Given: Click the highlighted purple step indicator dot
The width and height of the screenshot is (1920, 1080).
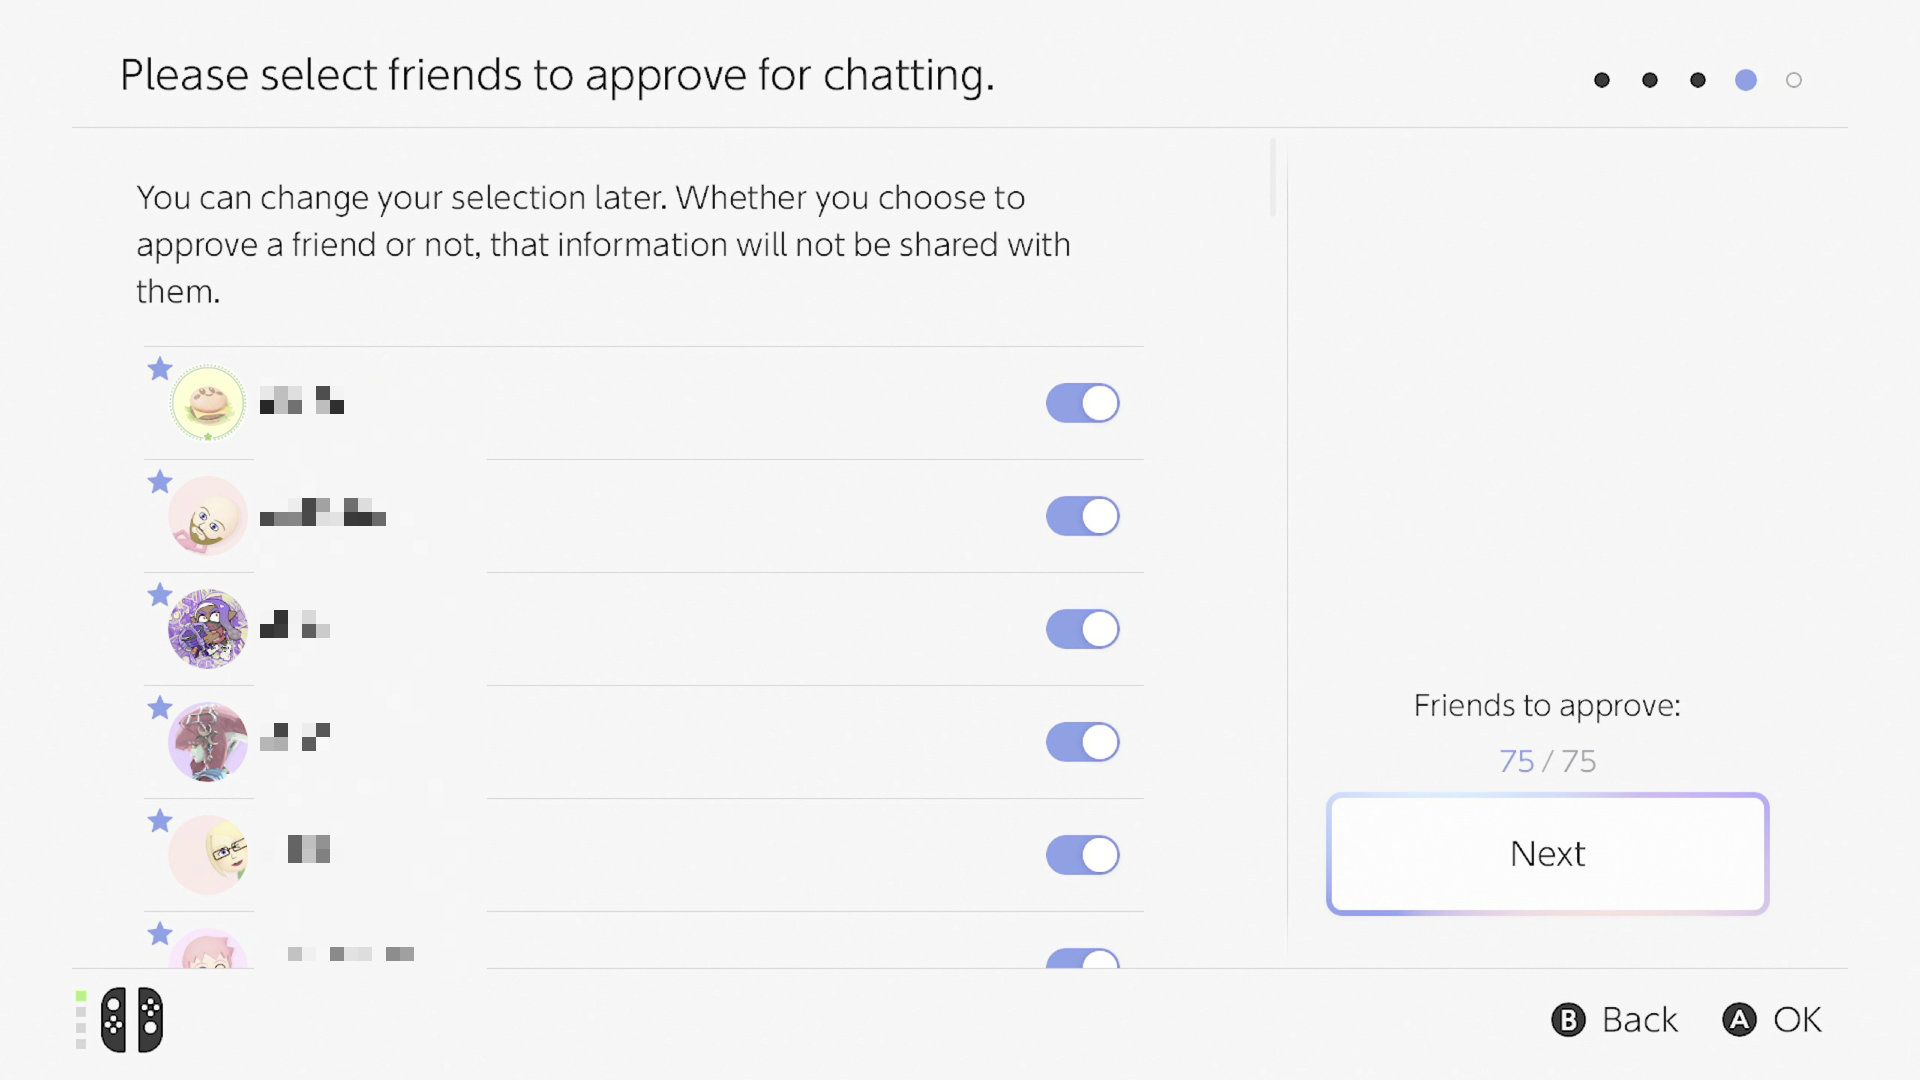Looking at the screenshot, I should [1746, 80].
